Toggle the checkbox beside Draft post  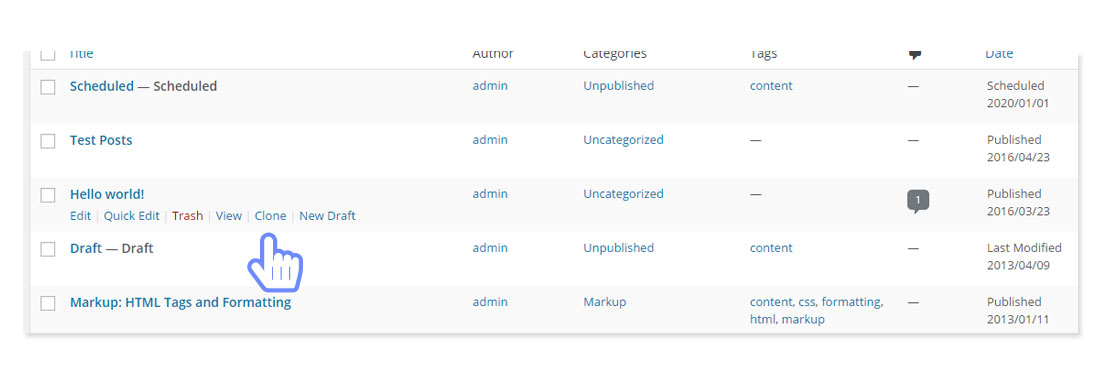pyautogui.click(x=48, y=249)
